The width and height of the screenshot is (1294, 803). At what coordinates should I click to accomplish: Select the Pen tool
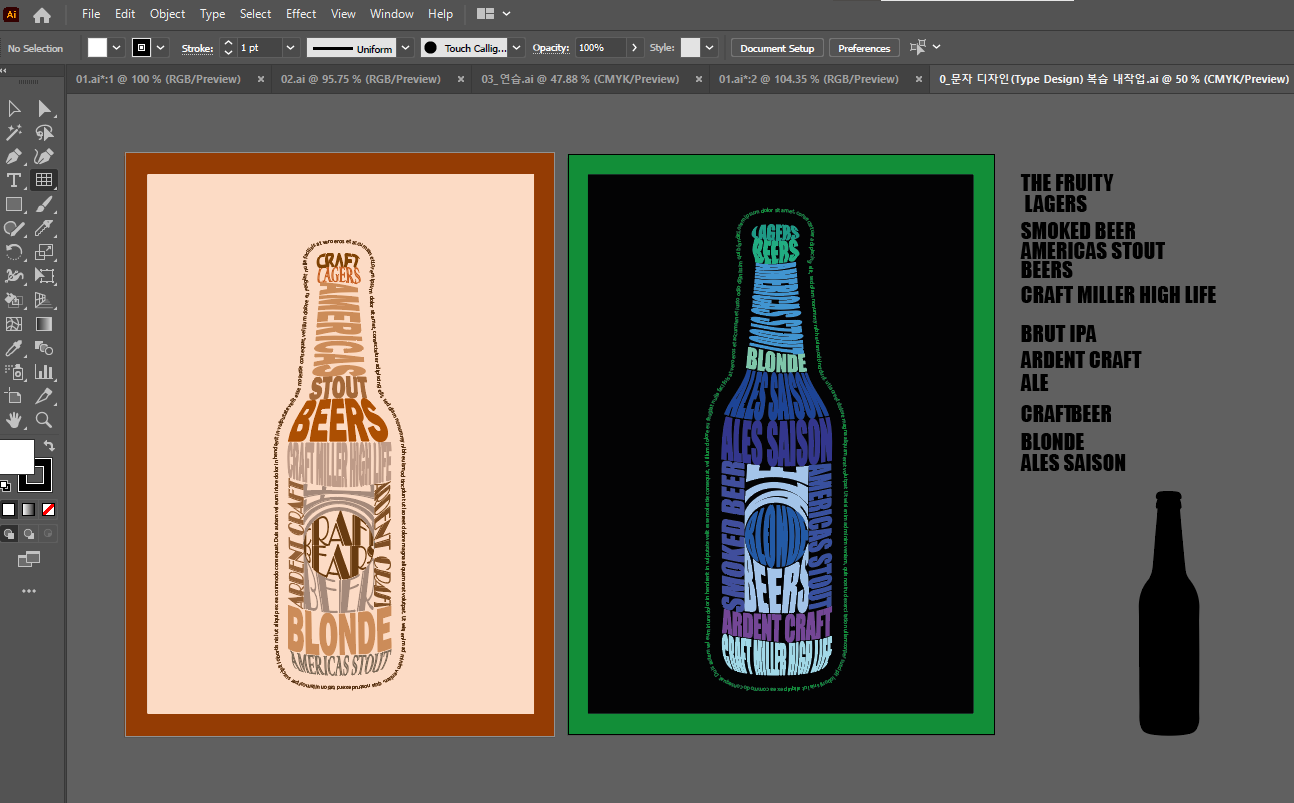click(14, 156)
